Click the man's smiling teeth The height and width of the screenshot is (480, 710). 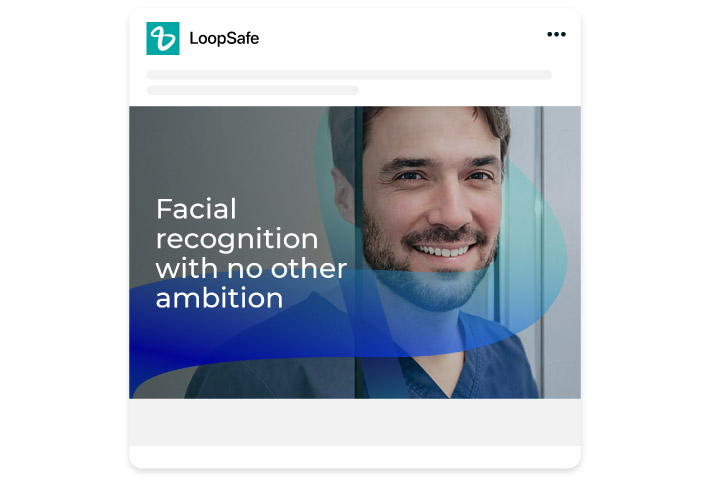444,250
